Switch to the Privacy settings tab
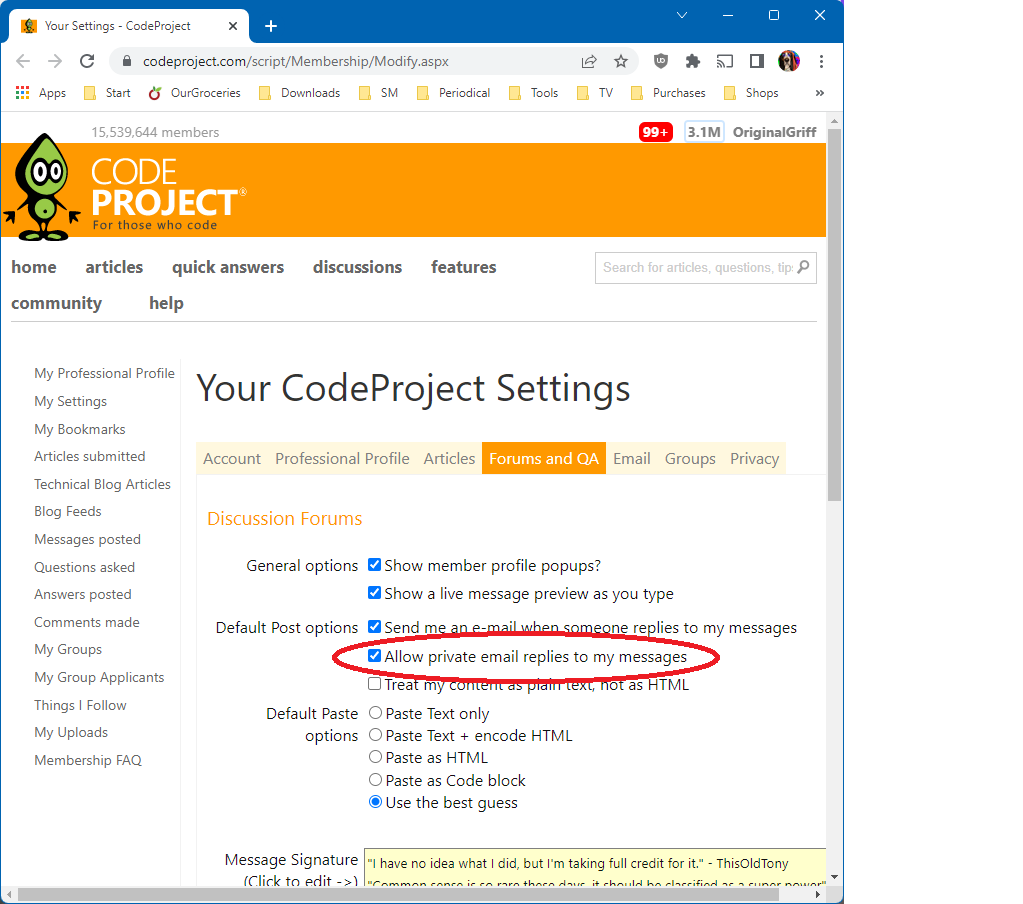1023x904 pixels. point(754,459)
